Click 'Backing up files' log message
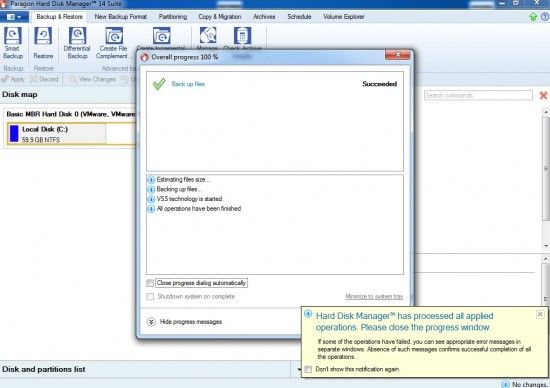The width and height of the screenshot is (550, 388). (x=179, y=189)
